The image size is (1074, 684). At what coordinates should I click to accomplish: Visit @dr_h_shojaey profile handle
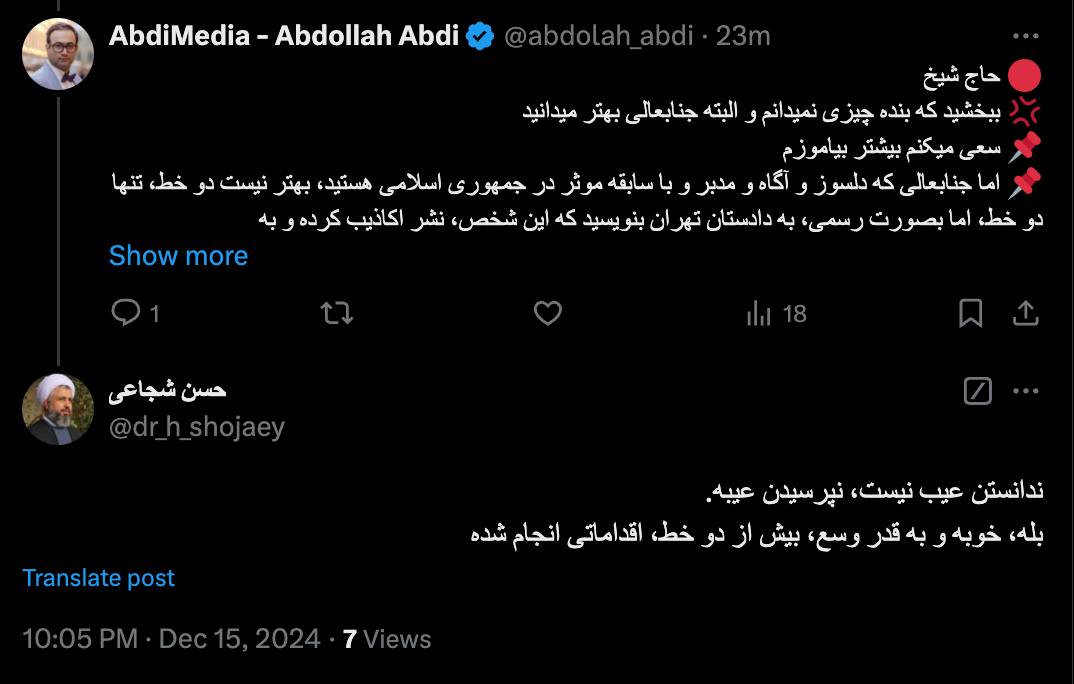click(x=197, y=427)
